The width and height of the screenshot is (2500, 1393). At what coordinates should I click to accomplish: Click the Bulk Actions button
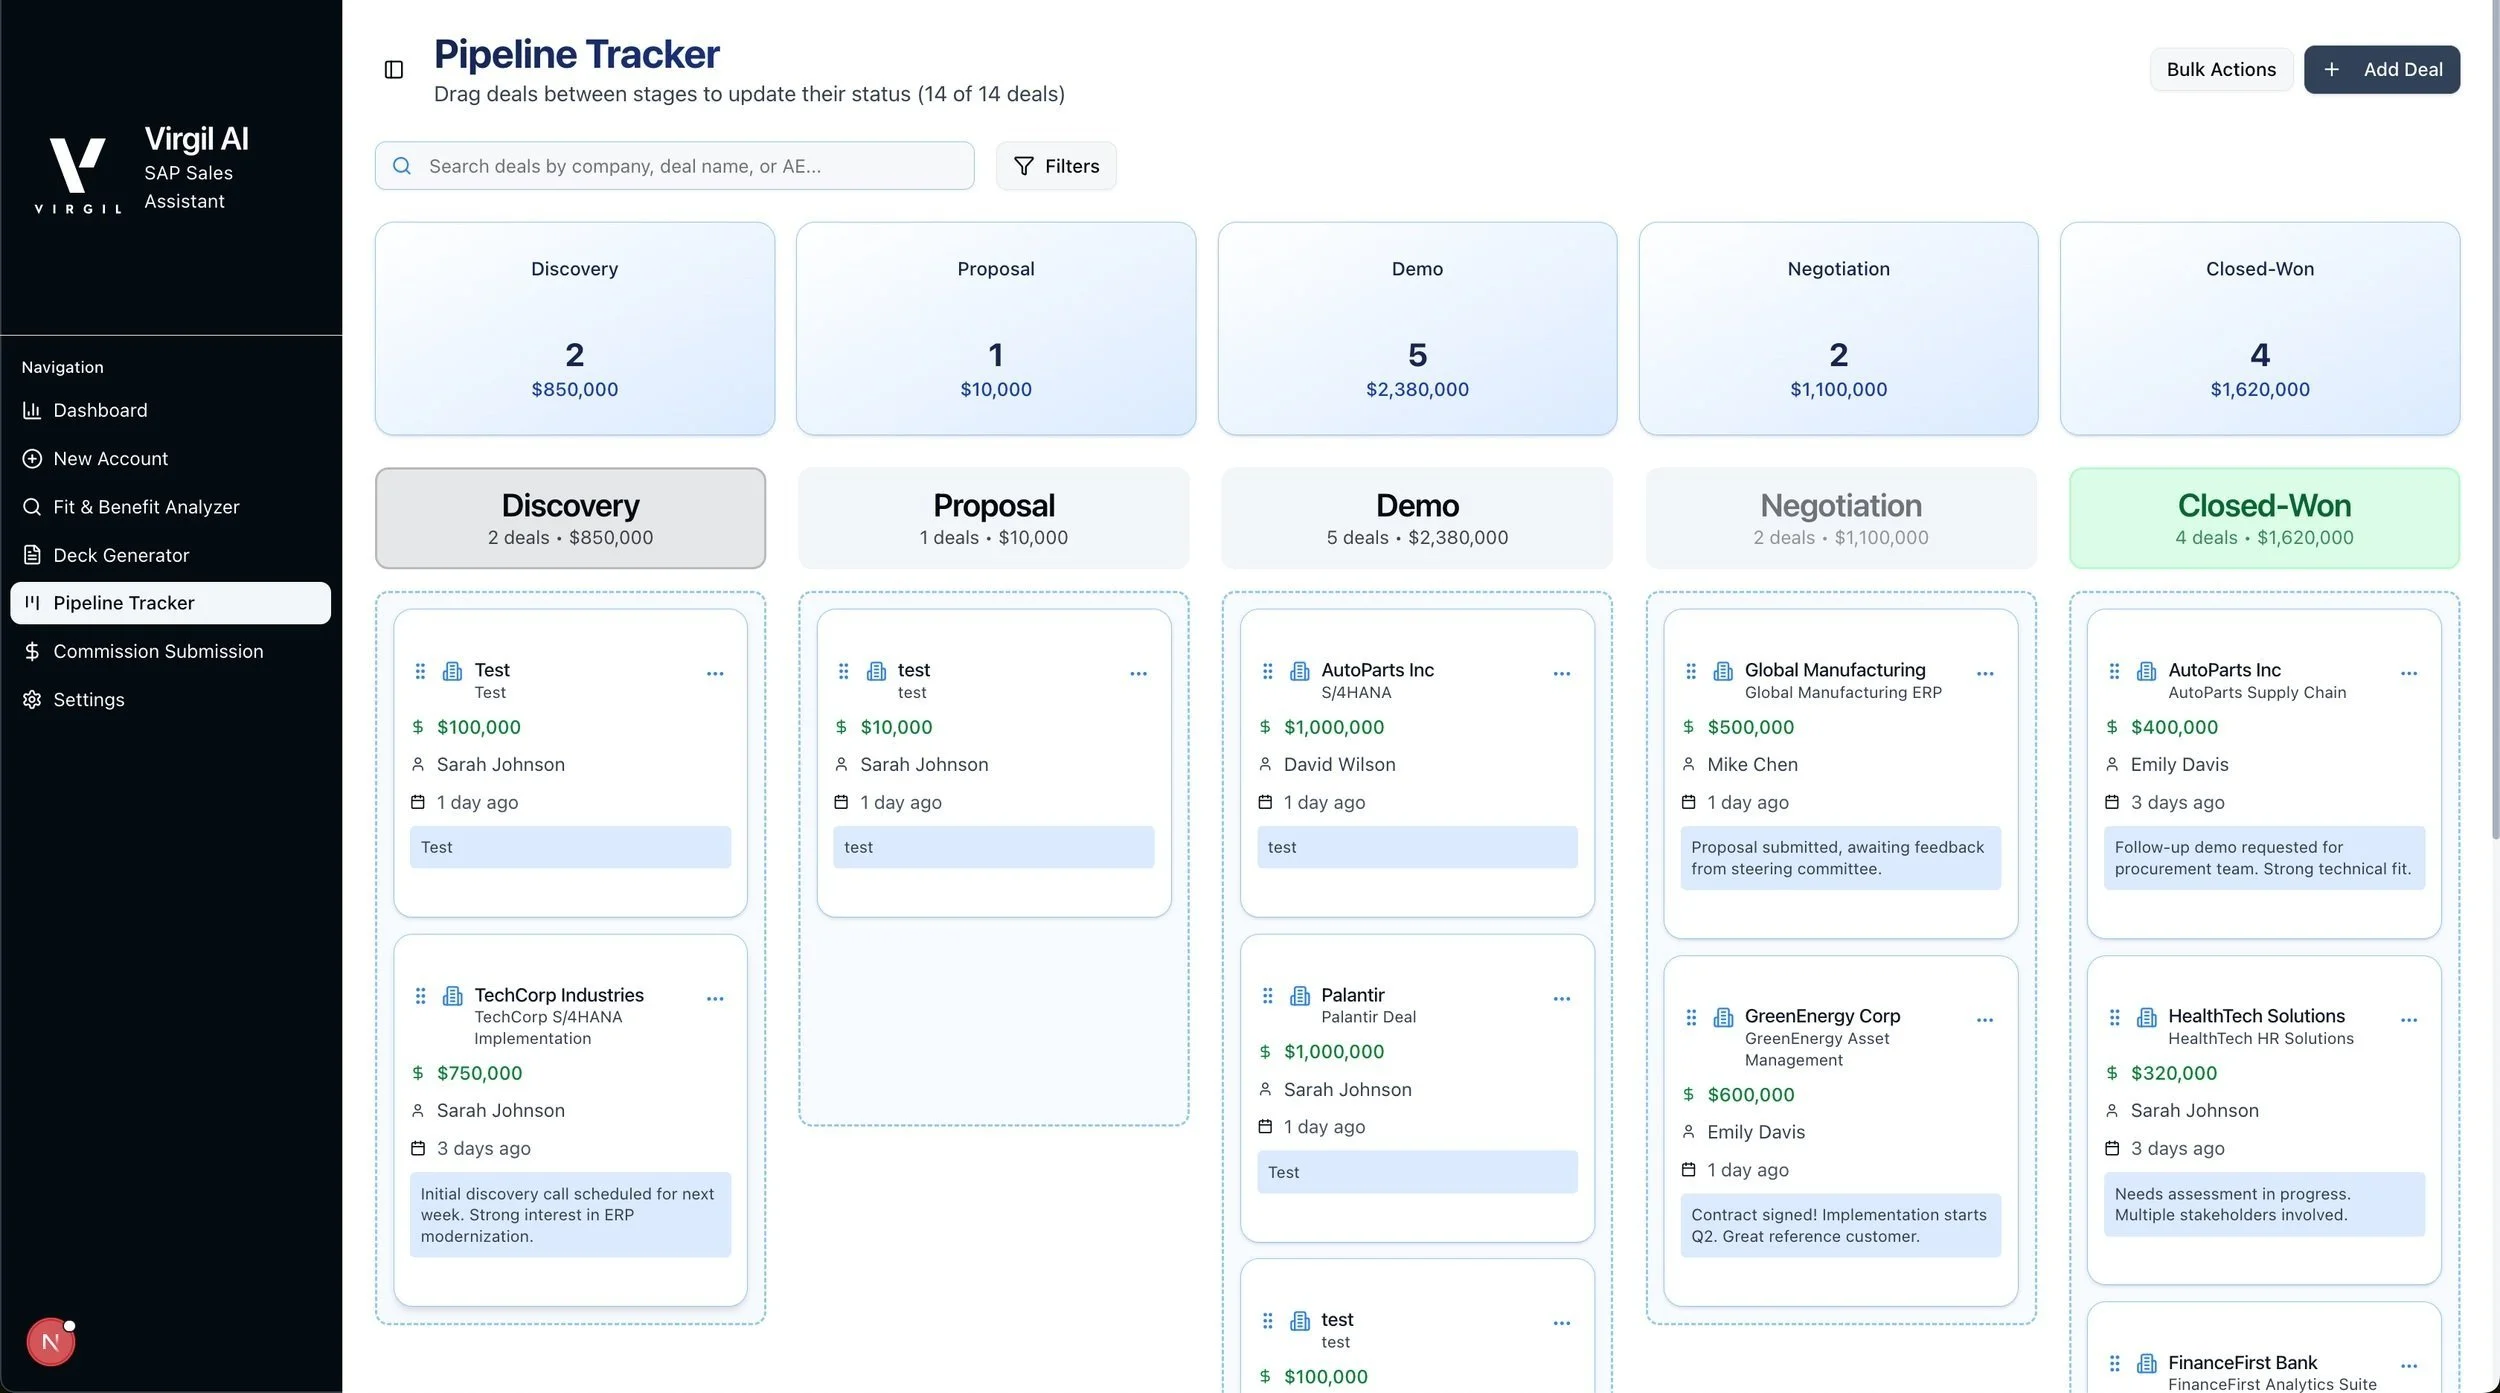click(x=2221, y=69)
